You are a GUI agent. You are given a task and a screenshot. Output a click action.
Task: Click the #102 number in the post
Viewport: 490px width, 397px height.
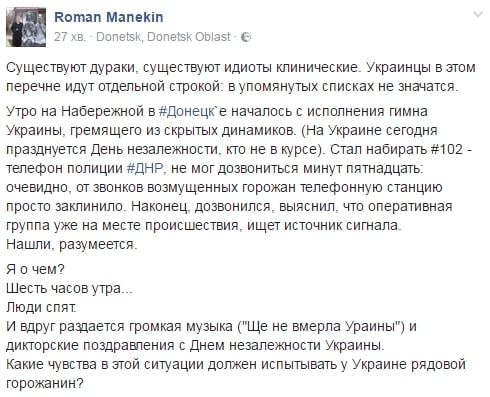point(447,149)
